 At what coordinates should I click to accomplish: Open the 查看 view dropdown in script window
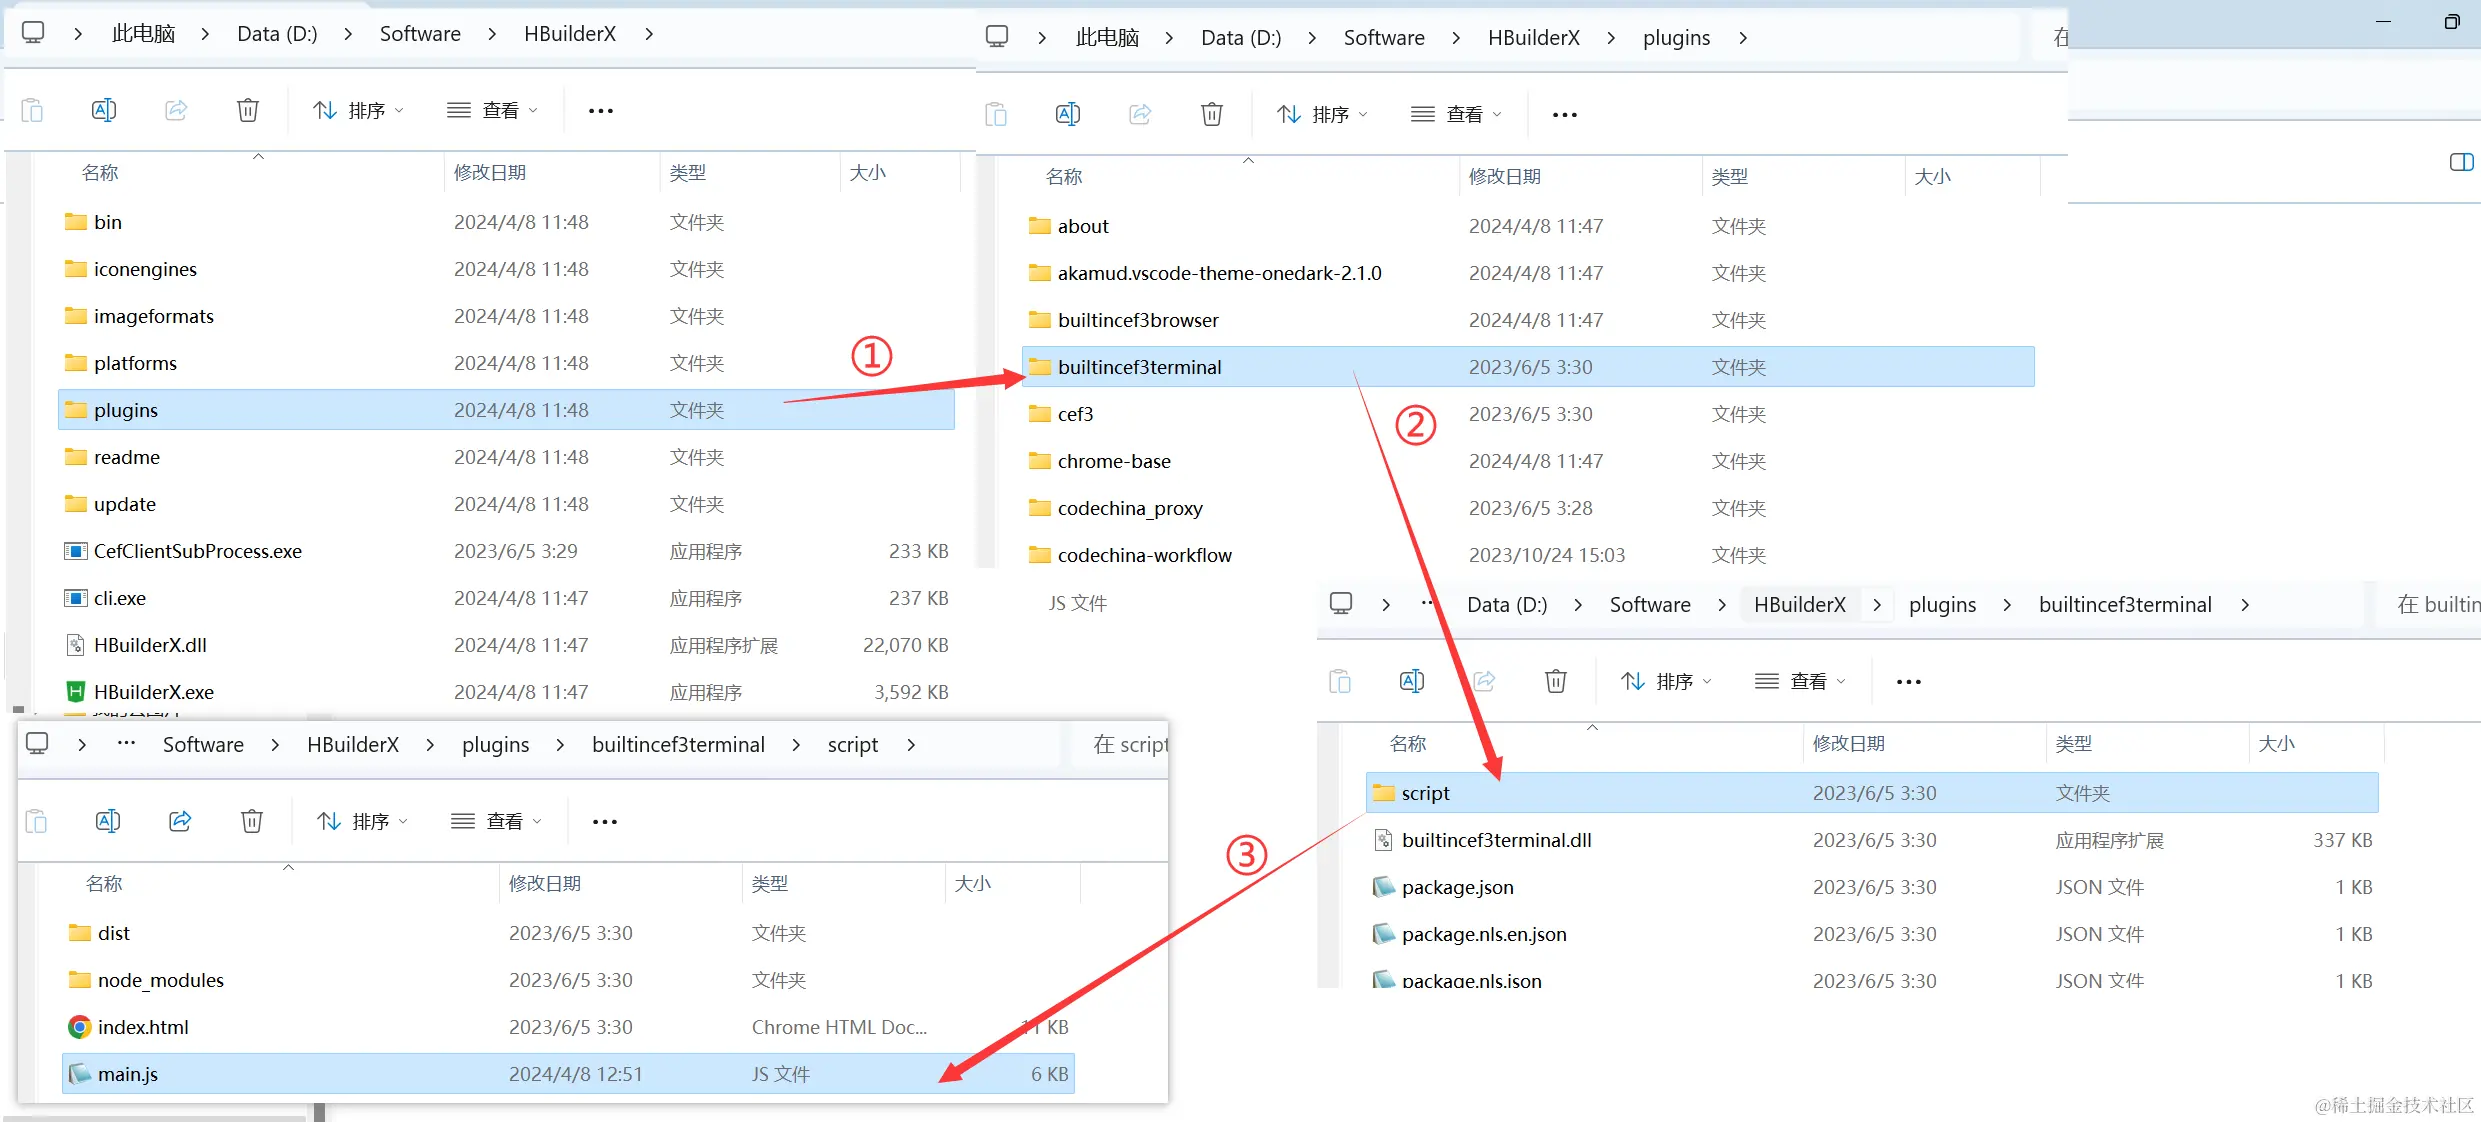[x=497, y=821]
